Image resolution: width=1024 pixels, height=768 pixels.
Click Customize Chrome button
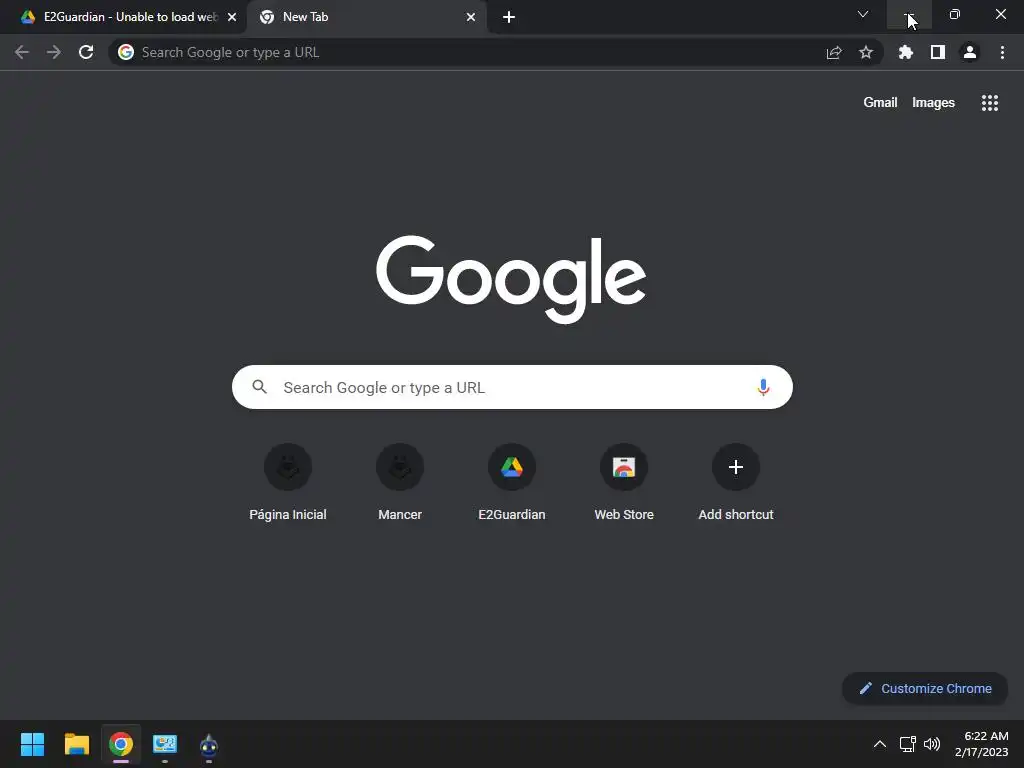pyautogui.click(x=925, y=688)
